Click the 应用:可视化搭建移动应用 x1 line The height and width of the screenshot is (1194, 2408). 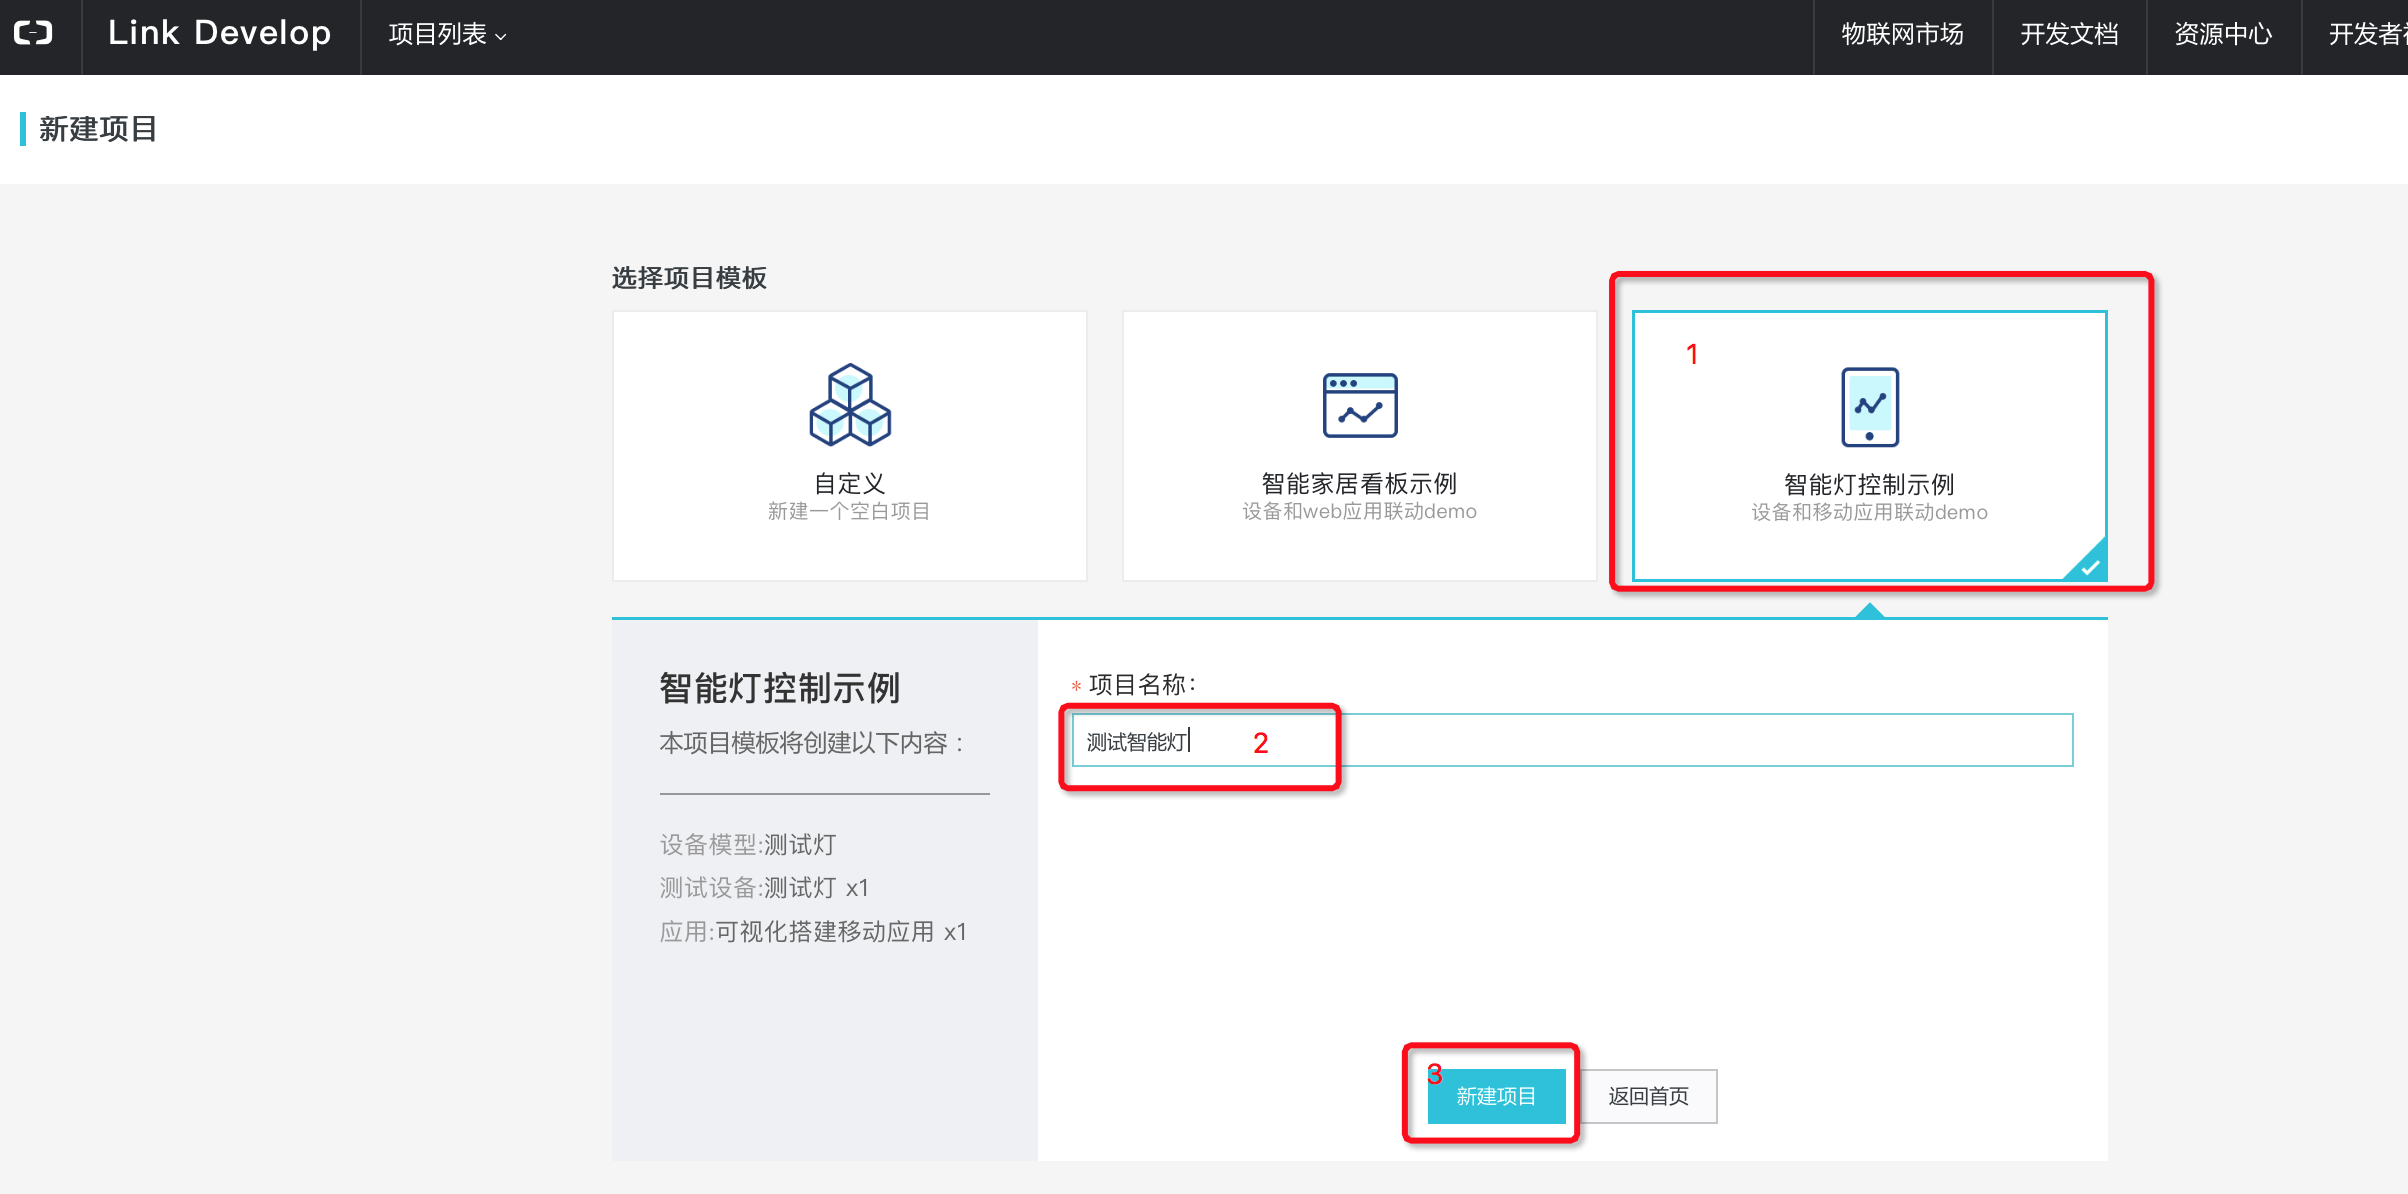813,932
